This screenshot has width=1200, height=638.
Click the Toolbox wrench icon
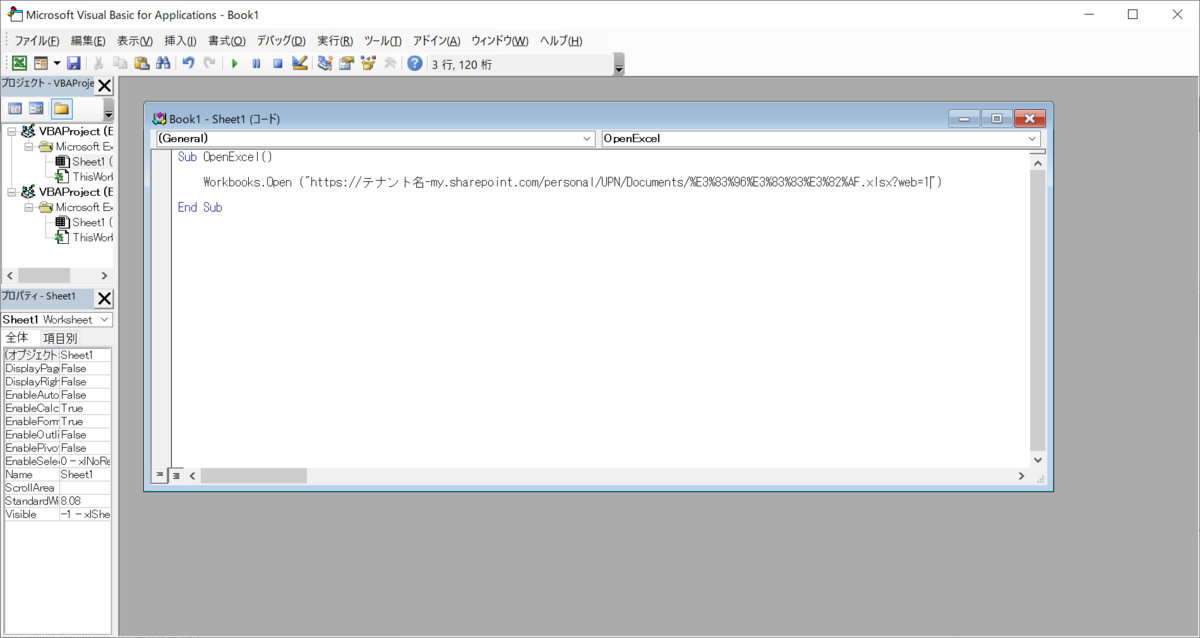click(x=390, y=63)
